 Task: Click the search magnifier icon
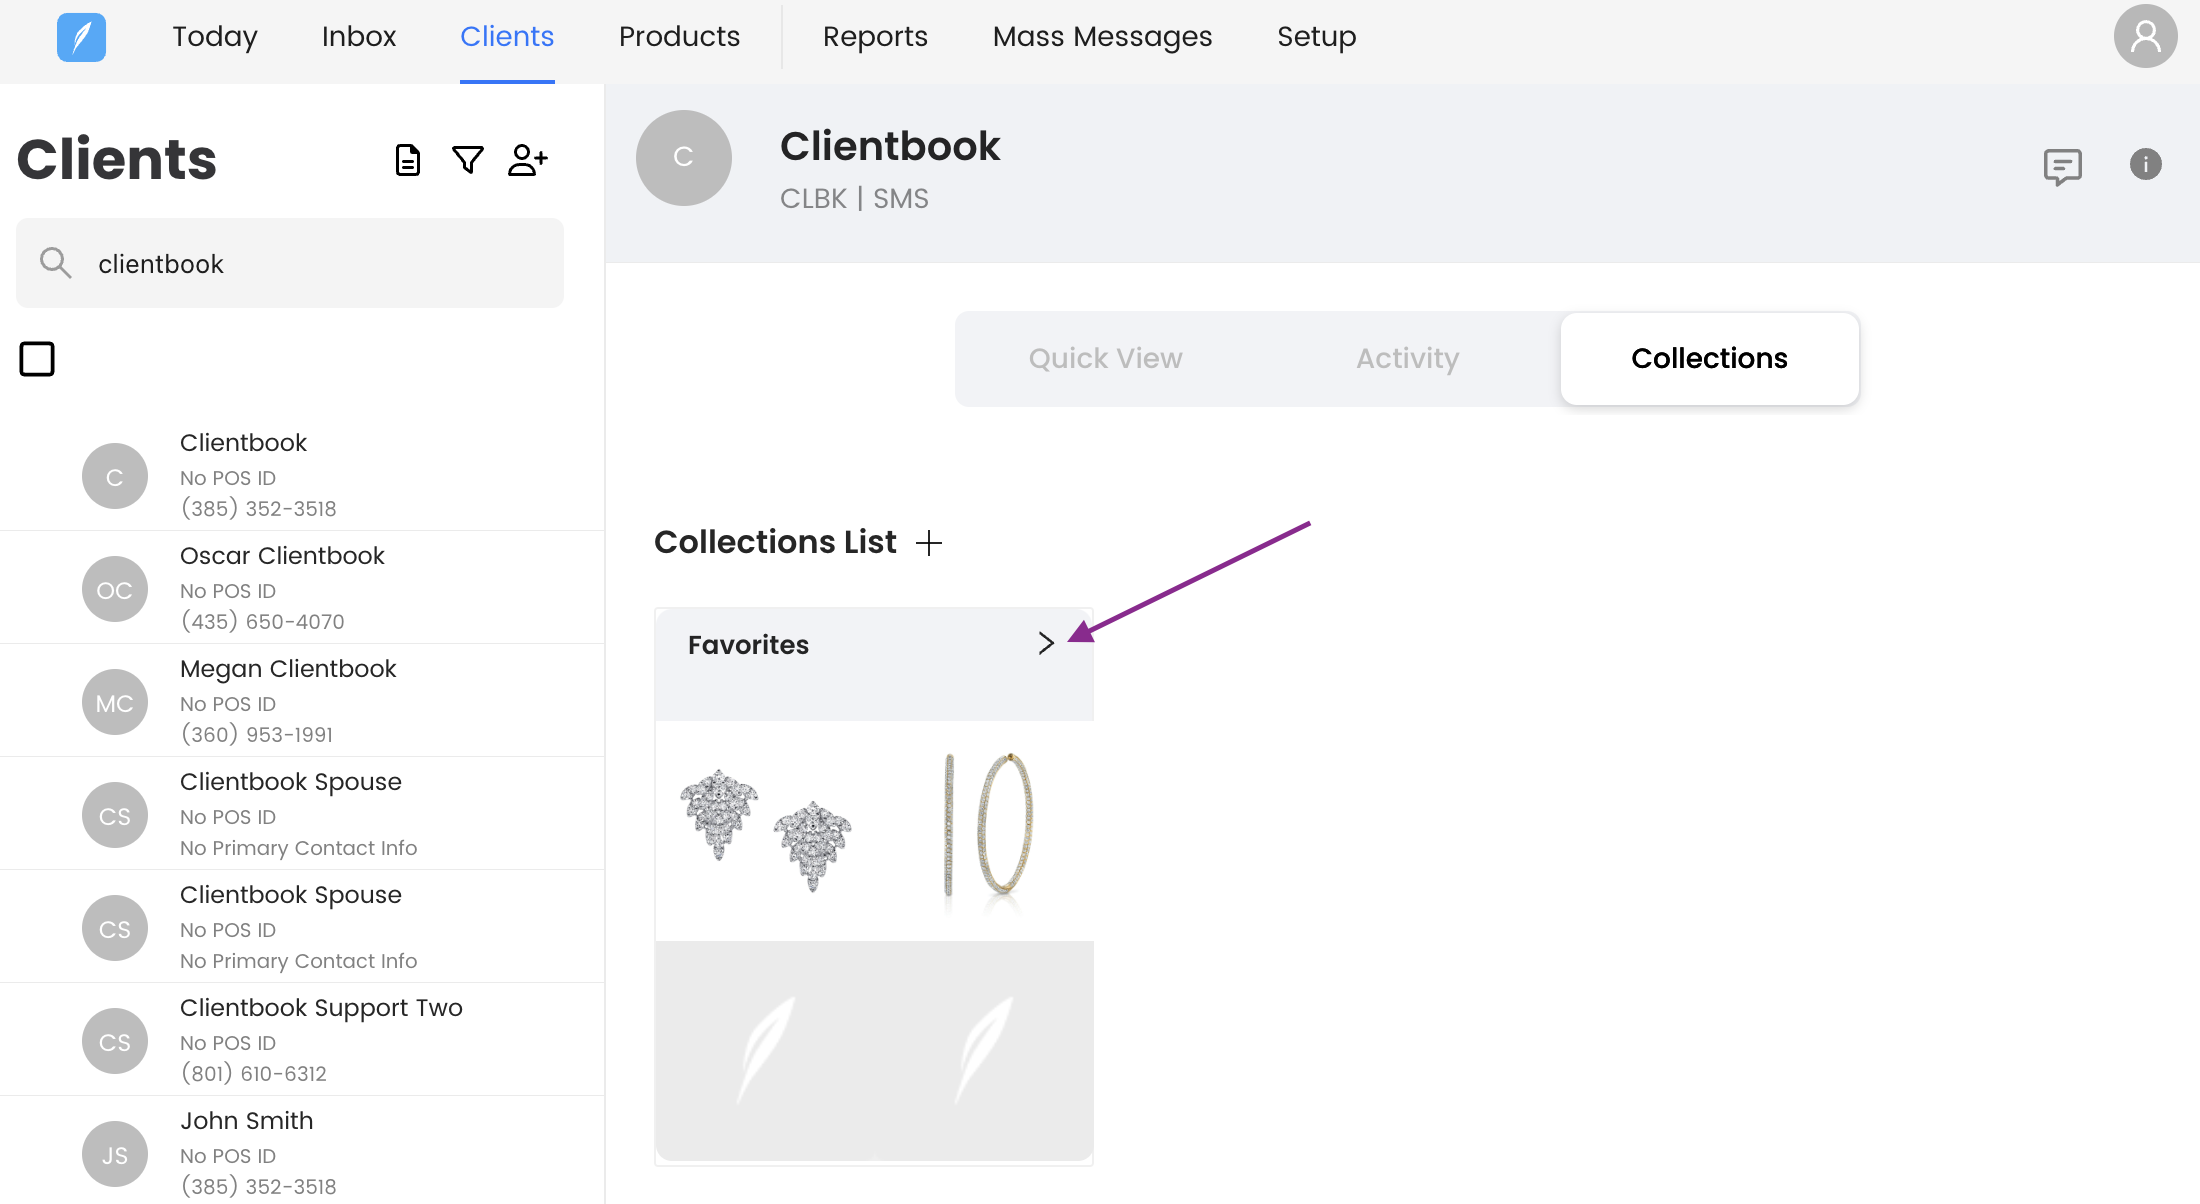click(55, 263)
